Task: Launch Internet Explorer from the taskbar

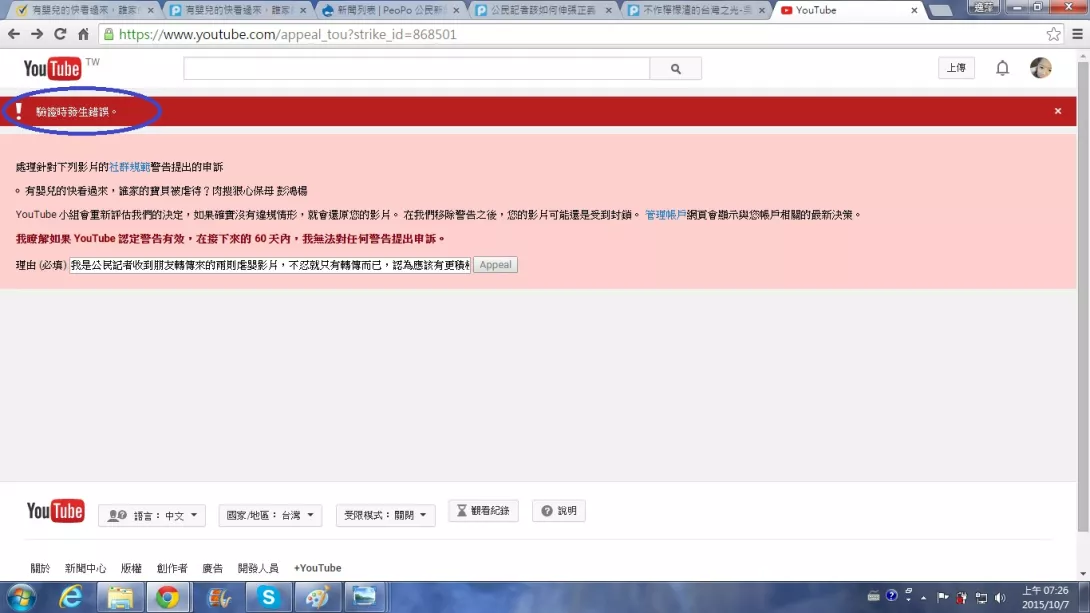Action: point(71,597)
